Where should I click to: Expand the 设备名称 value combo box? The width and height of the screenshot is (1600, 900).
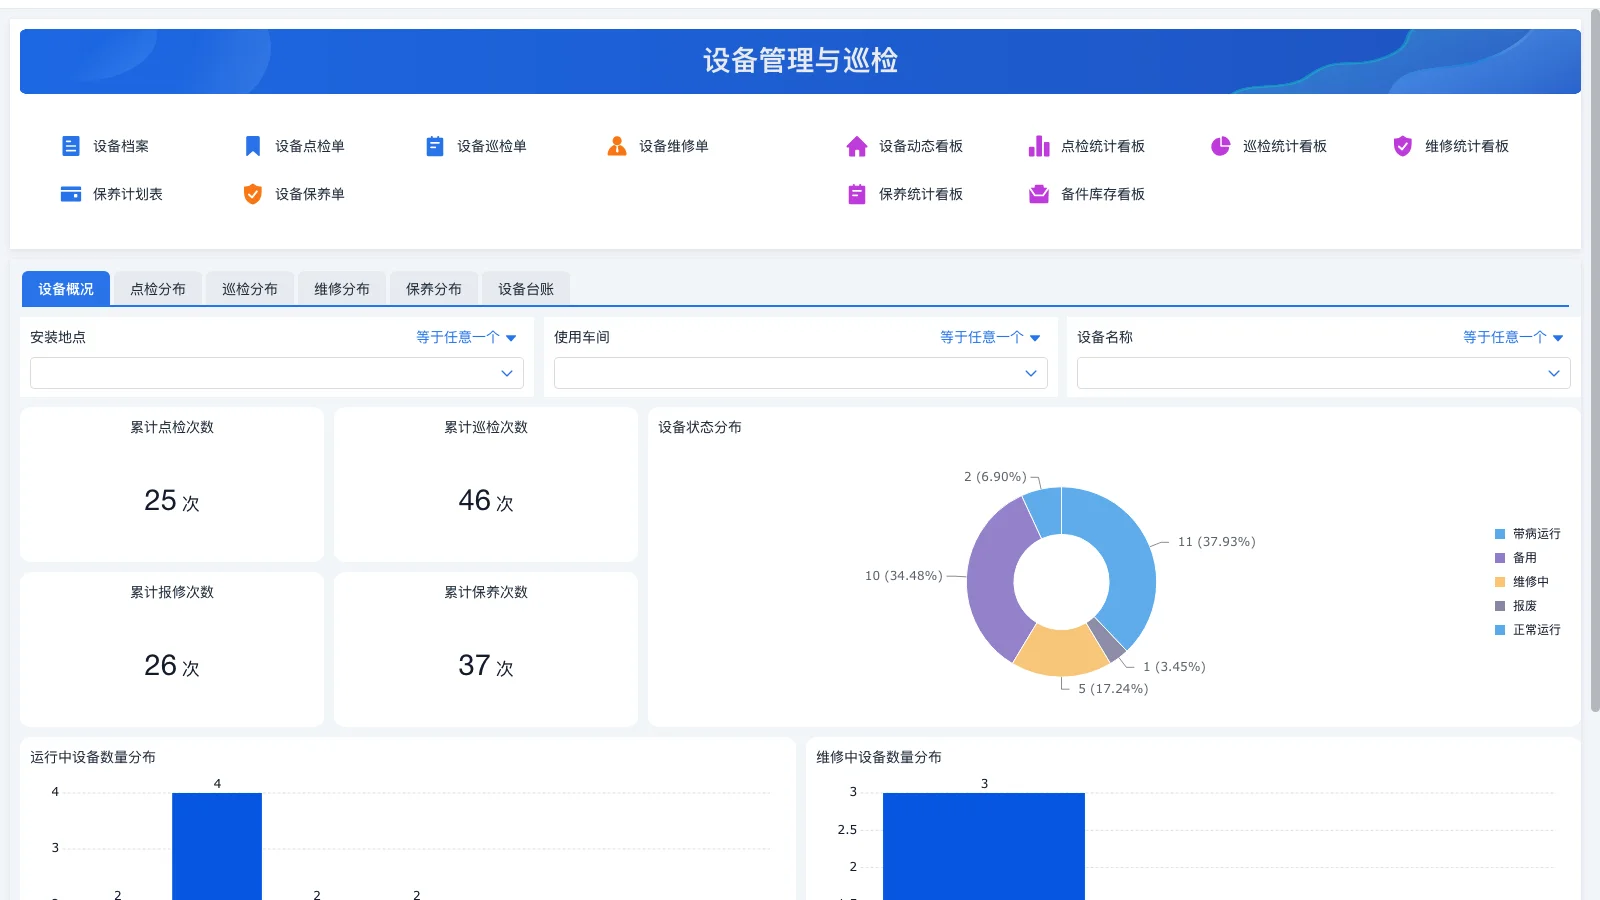tap(1324, 373)
